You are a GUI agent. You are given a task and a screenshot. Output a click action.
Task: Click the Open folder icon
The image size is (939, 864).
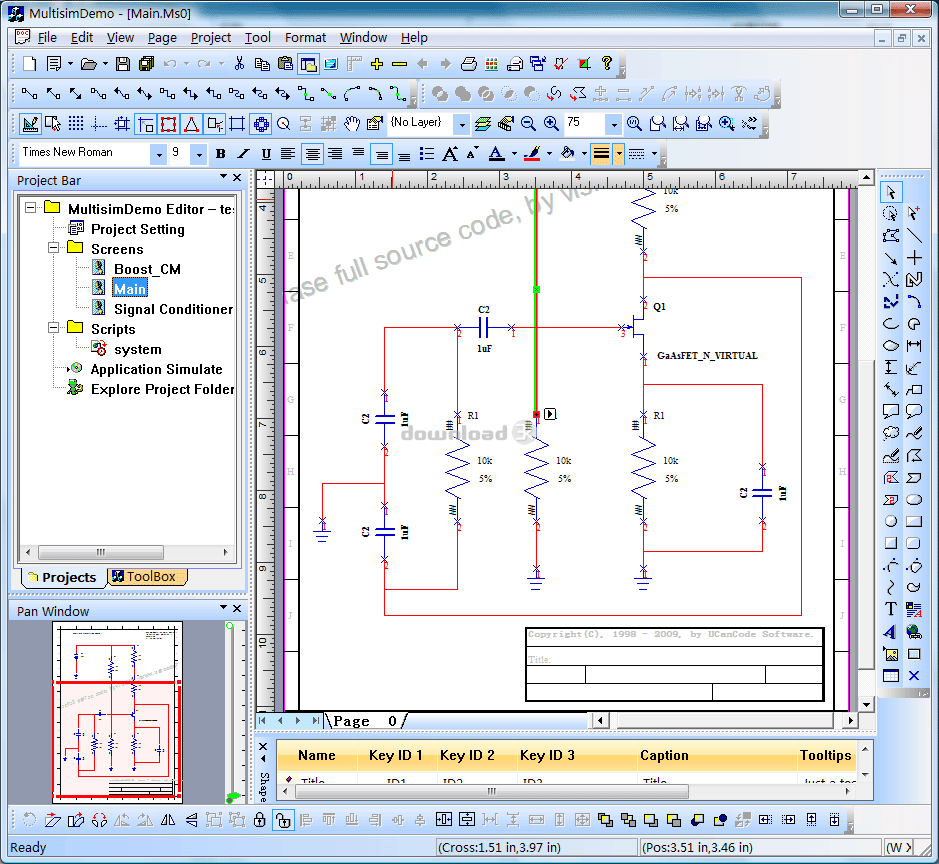pos(89,64)
